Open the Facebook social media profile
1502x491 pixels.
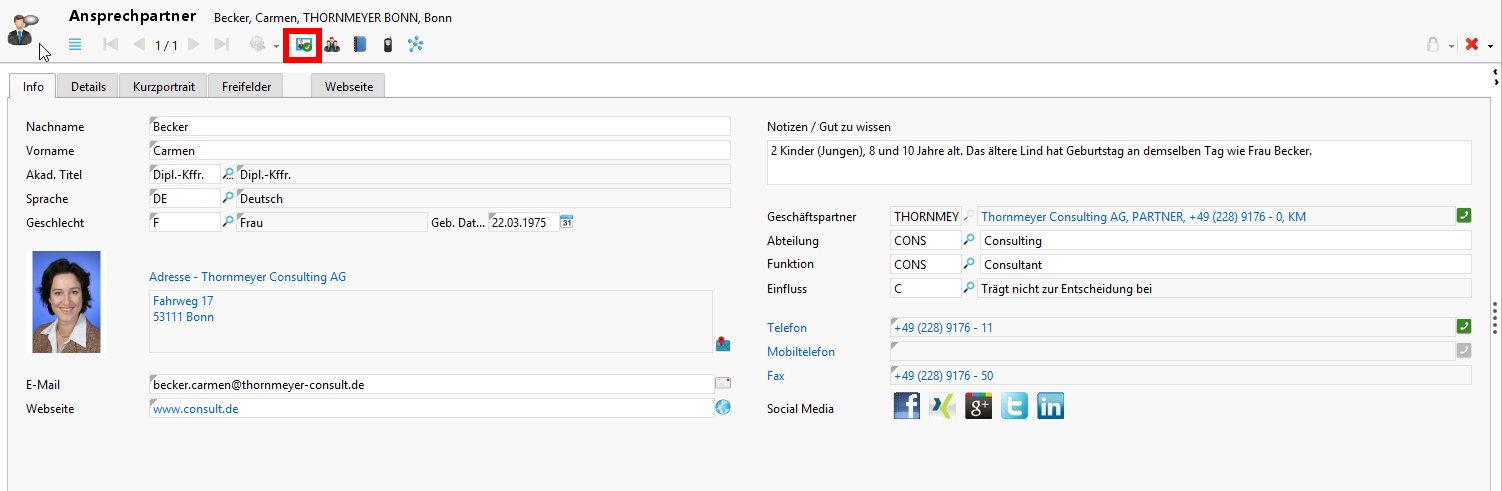(906, 406)
